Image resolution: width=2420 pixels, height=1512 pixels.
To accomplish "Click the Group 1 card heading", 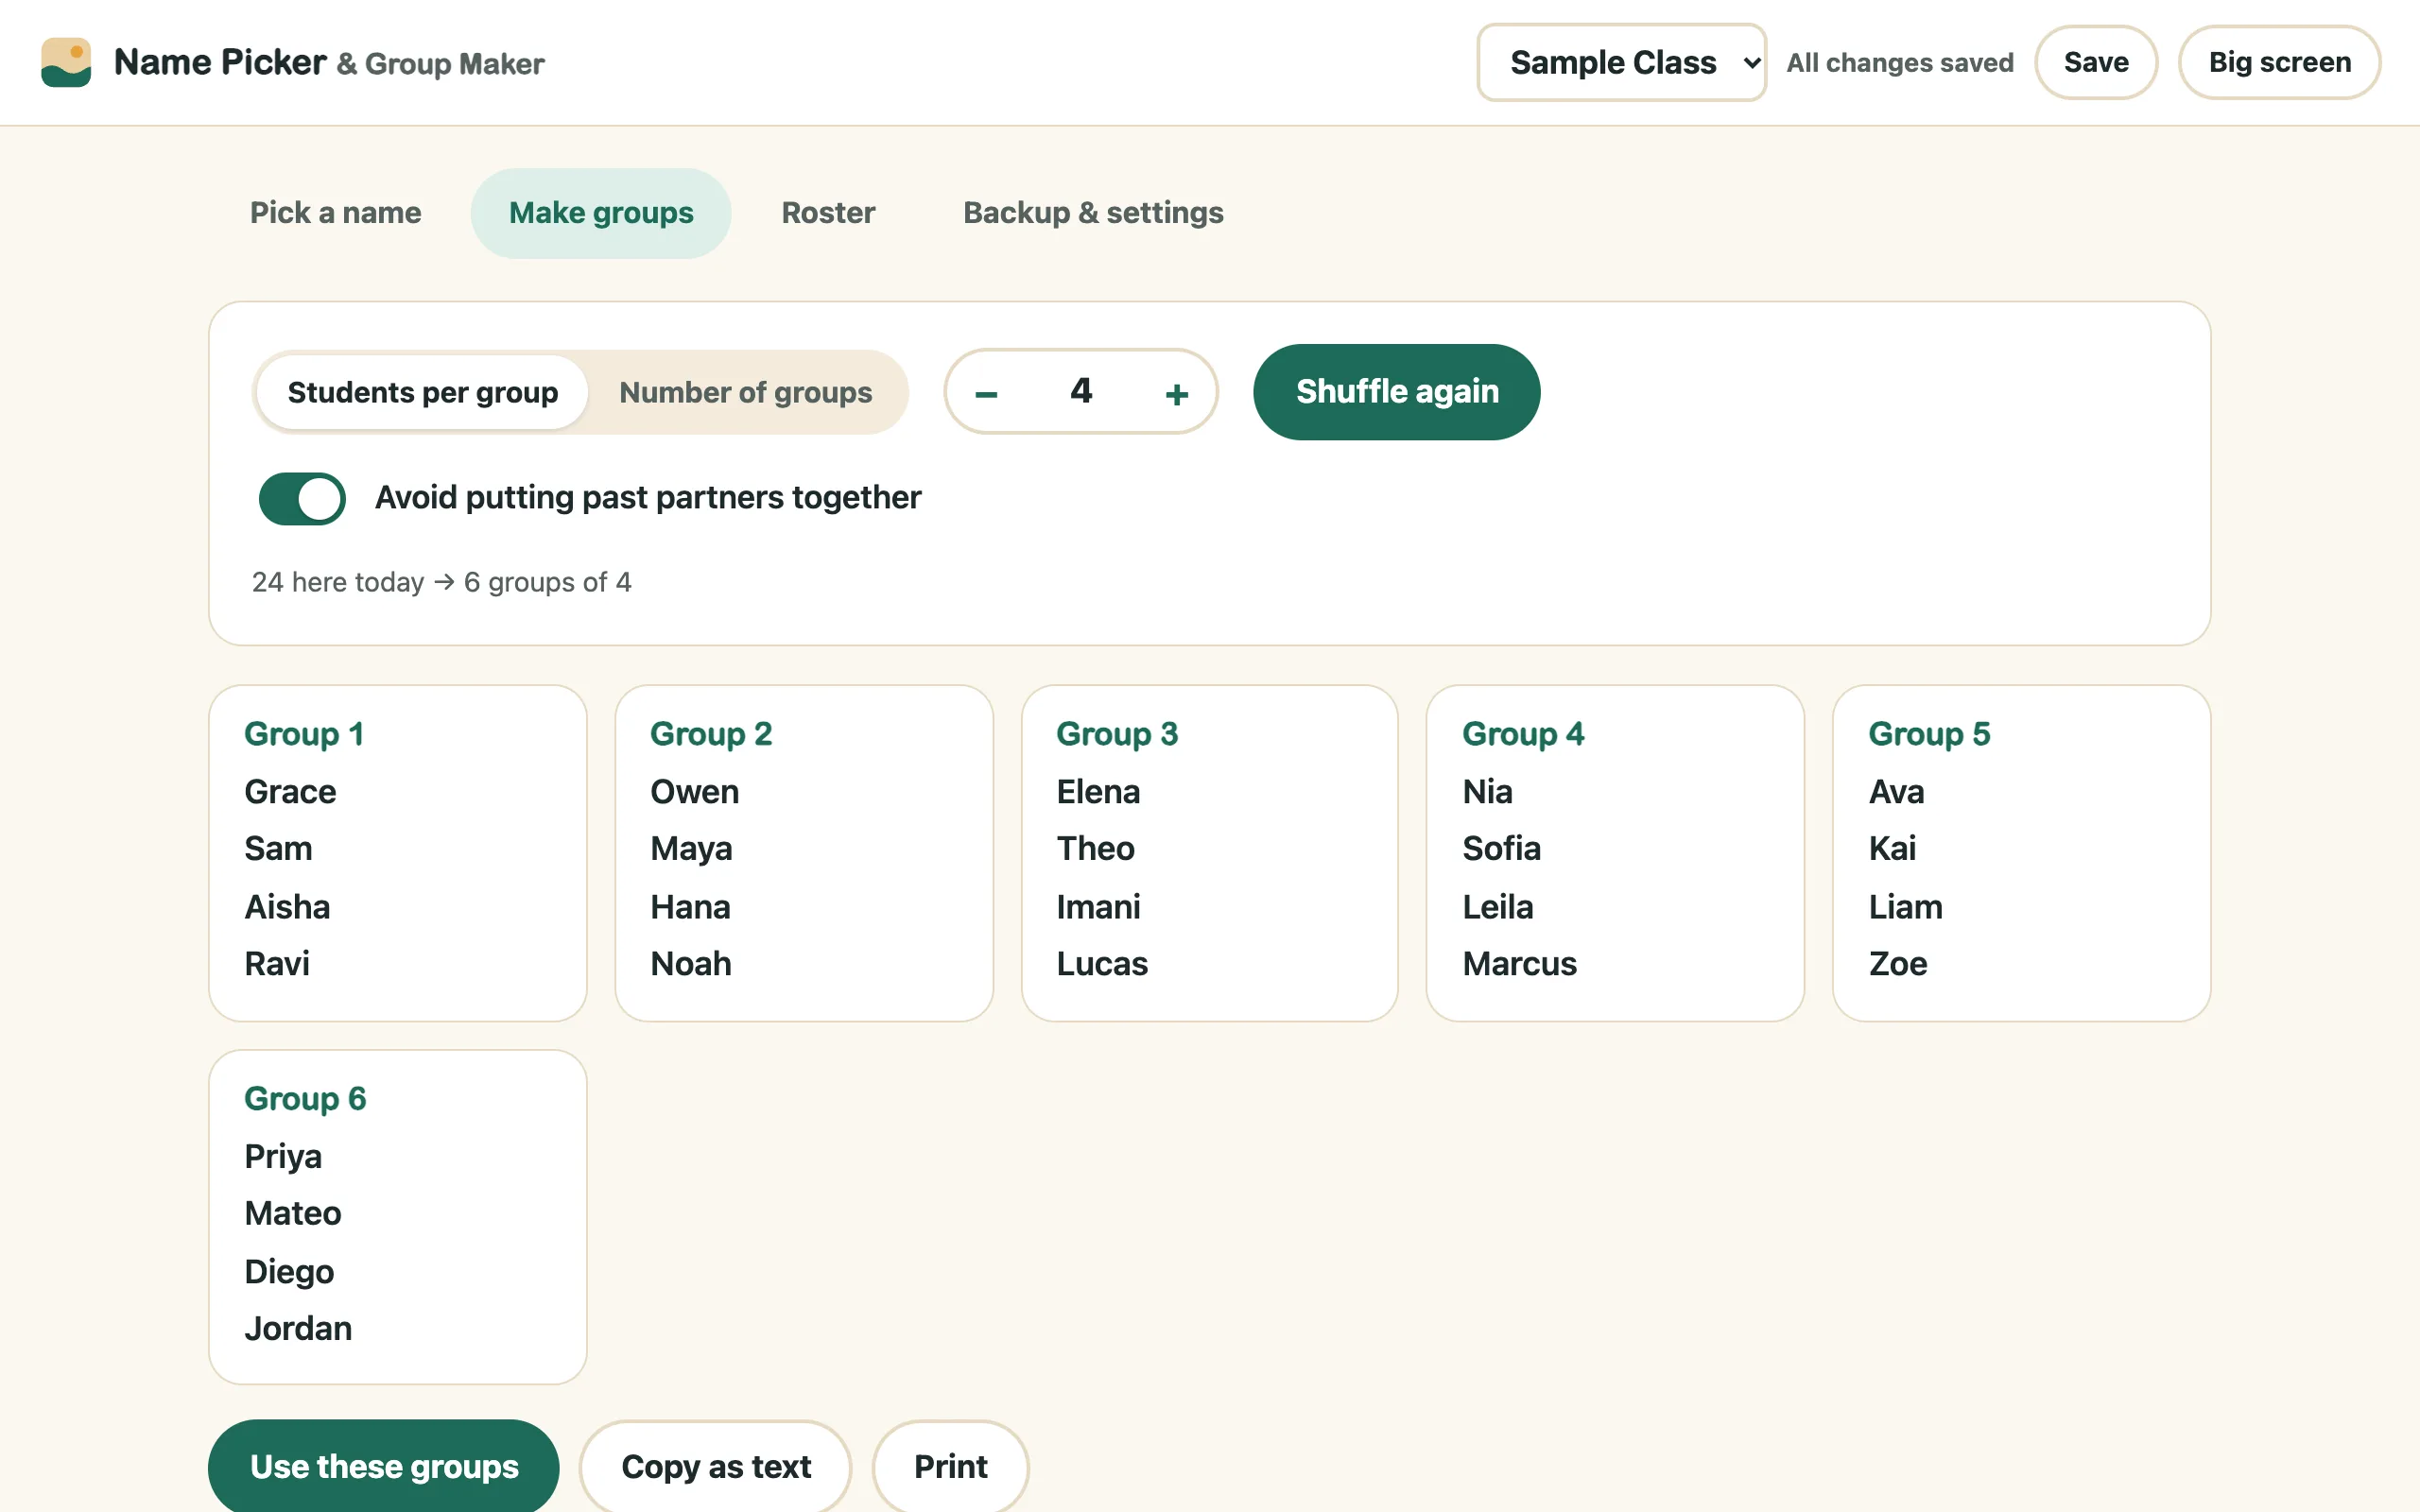I will point(304,733).
